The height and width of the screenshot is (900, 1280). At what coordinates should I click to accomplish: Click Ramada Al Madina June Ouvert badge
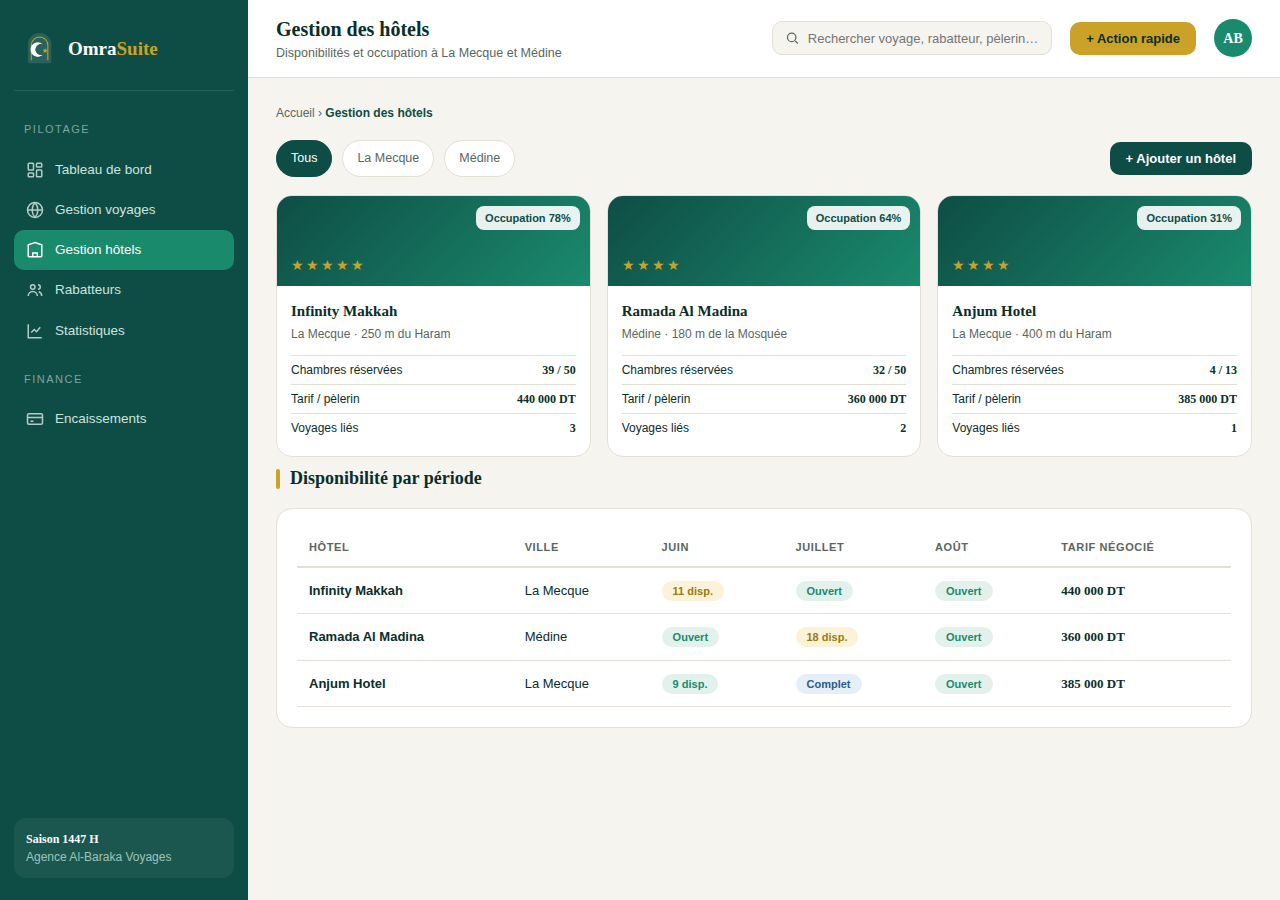point(690,637)
